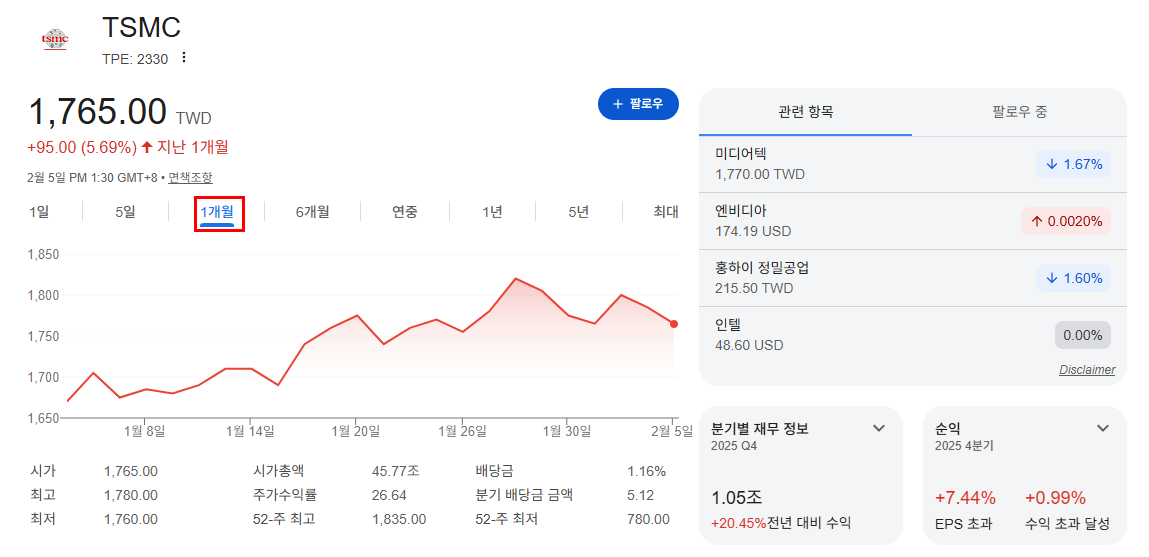Click the +0.99% 수익 초과 달성 figure

(1055, 498)
